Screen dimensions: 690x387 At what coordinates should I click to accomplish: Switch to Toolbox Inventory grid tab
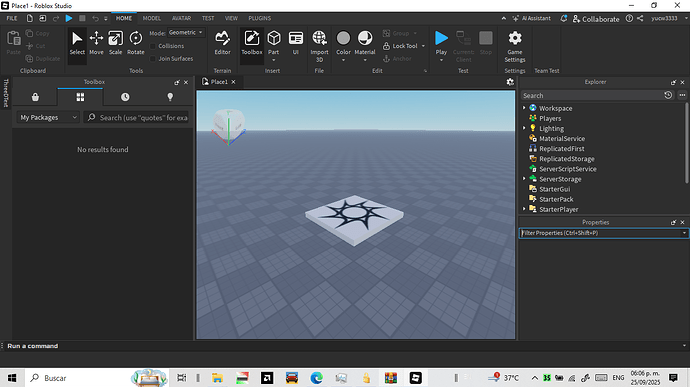point(80,97)
